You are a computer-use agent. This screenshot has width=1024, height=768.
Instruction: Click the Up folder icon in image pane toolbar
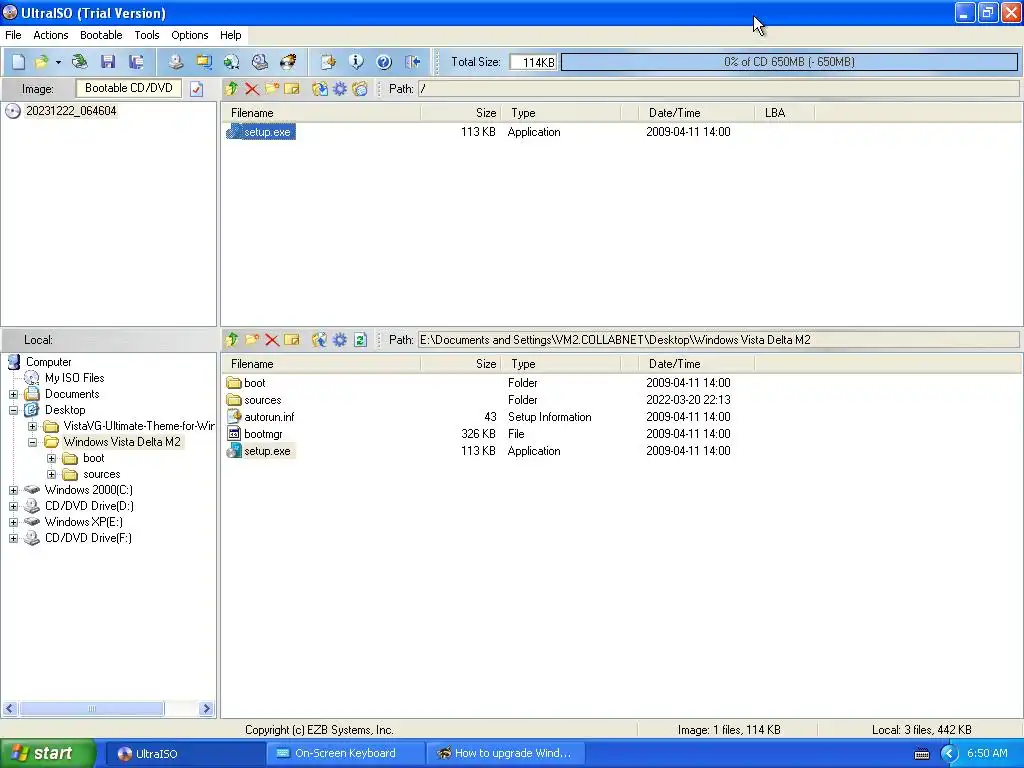click(231, 89)
